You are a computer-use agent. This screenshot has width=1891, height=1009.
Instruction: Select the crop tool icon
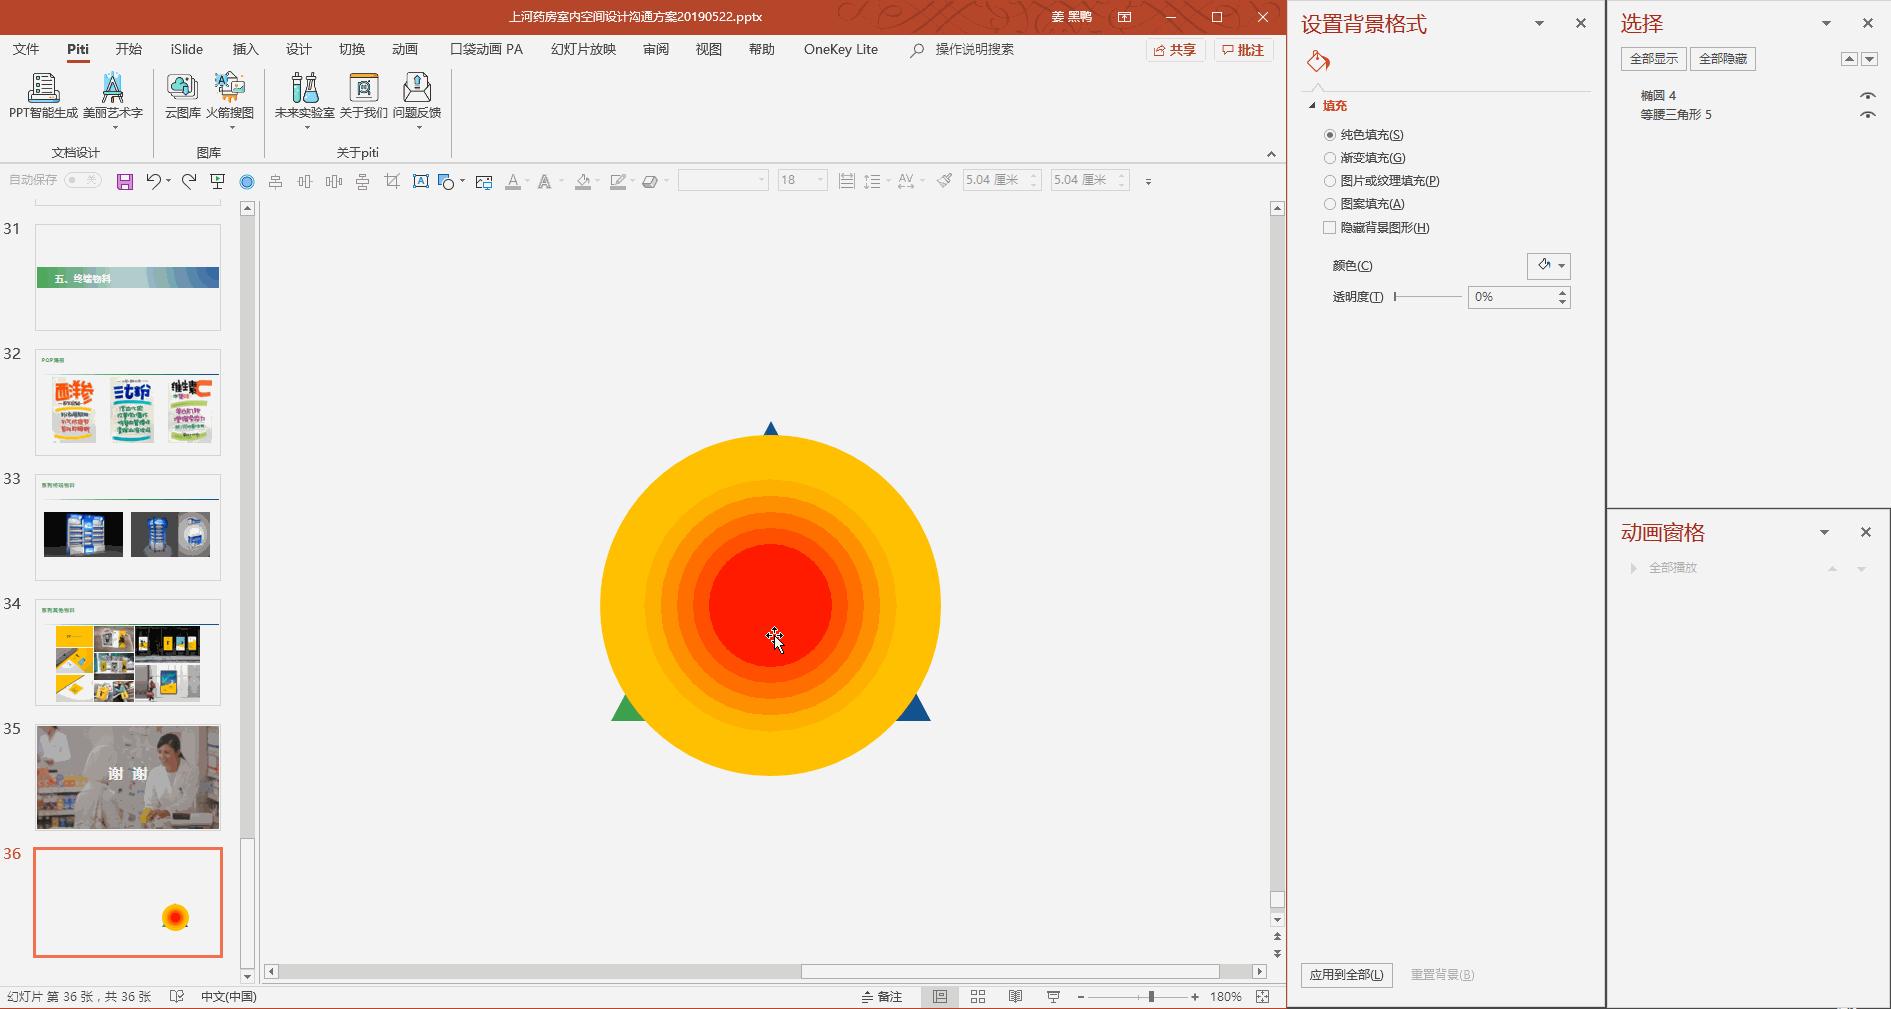[x=392, y=181]
